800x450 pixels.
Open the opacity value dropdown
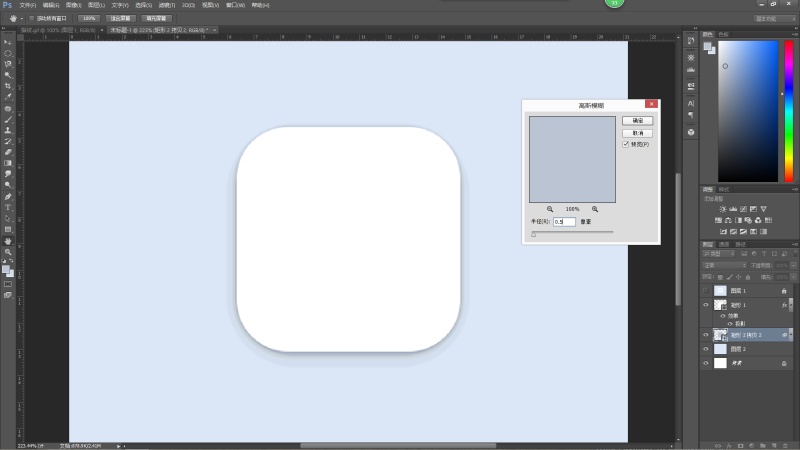click(793, 265)
